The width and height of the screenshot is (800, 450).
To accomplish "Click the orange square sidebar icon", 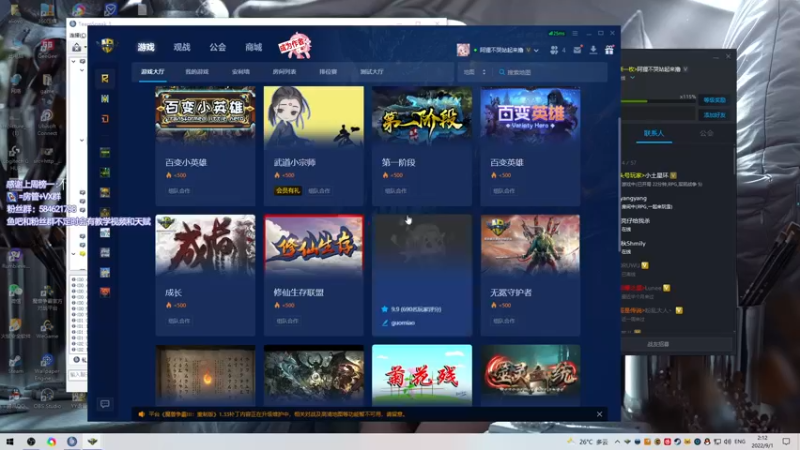I will pos(105,118).
